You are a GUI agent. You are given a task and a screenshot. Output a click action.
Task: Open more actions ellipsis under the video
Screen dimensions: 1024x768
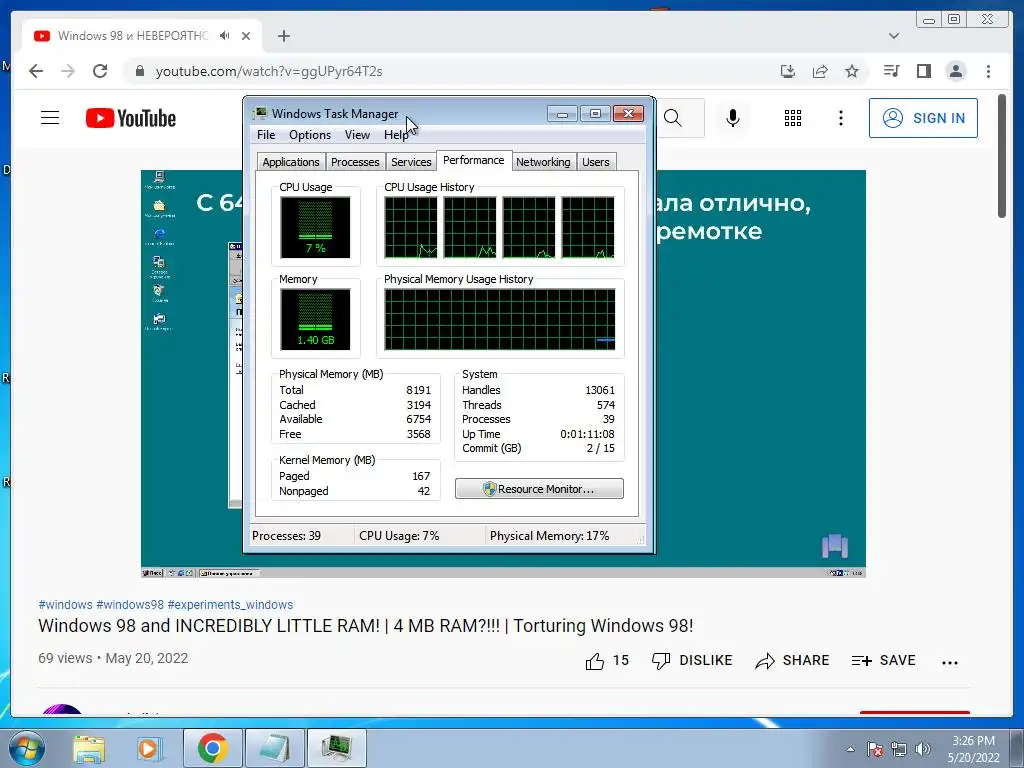950,662
